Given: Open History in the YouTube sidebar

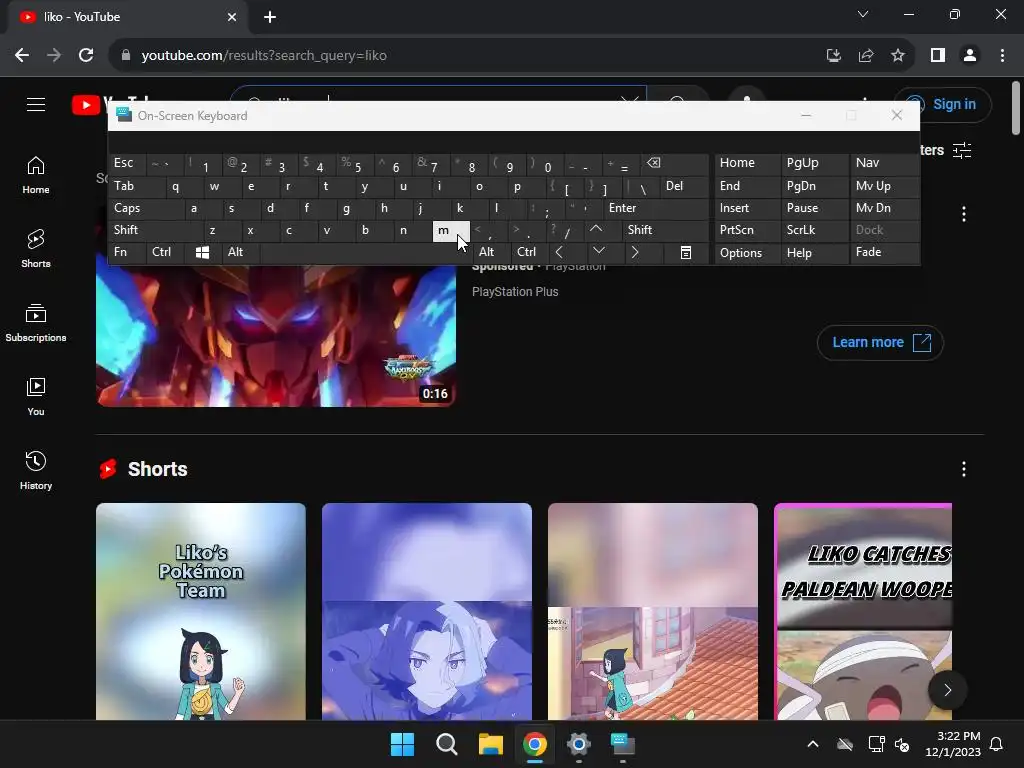Looking at the screenshot, I should tap(36, 470).
